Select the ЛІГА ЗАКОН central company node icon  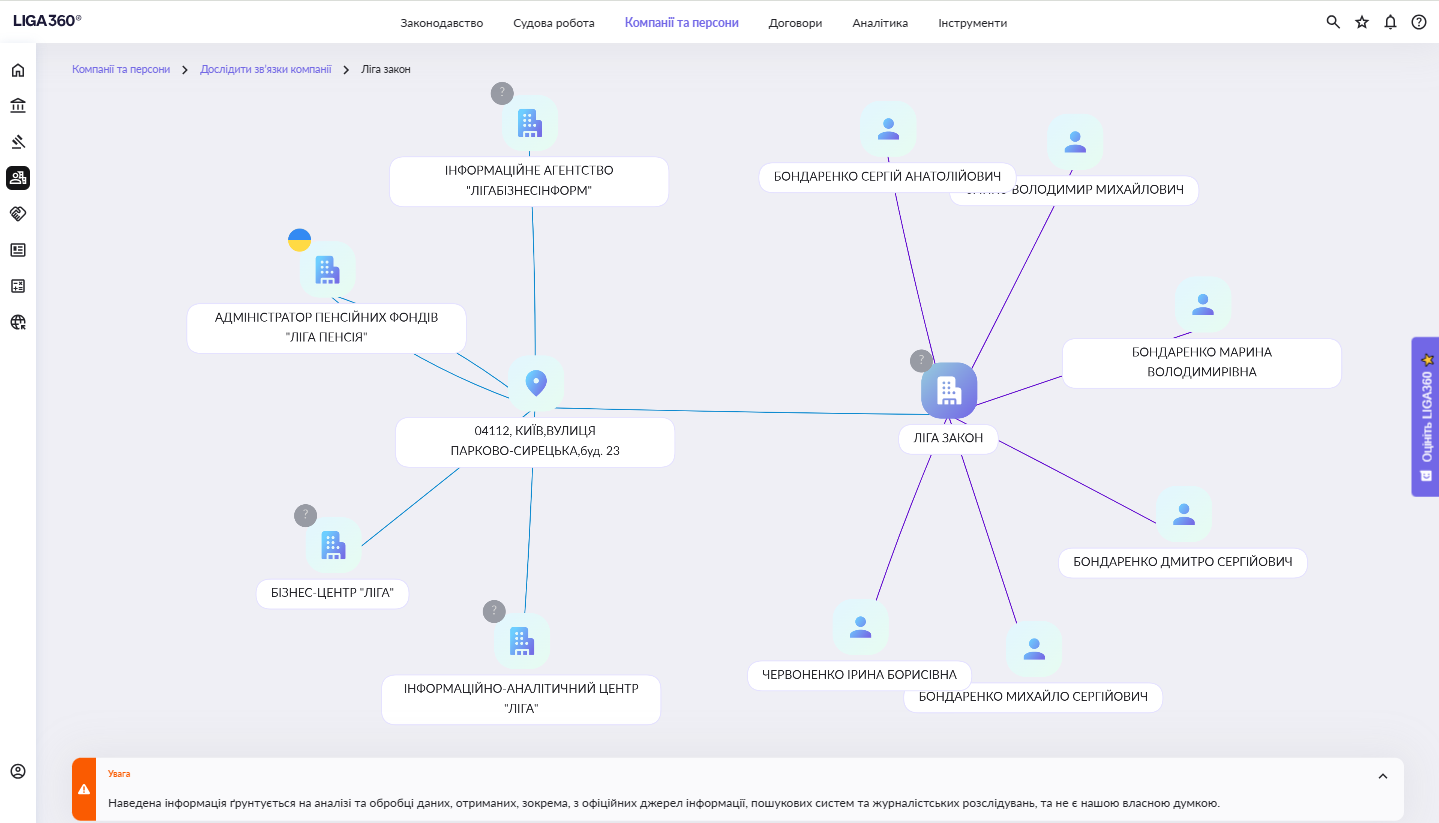[x=949, y=390]
